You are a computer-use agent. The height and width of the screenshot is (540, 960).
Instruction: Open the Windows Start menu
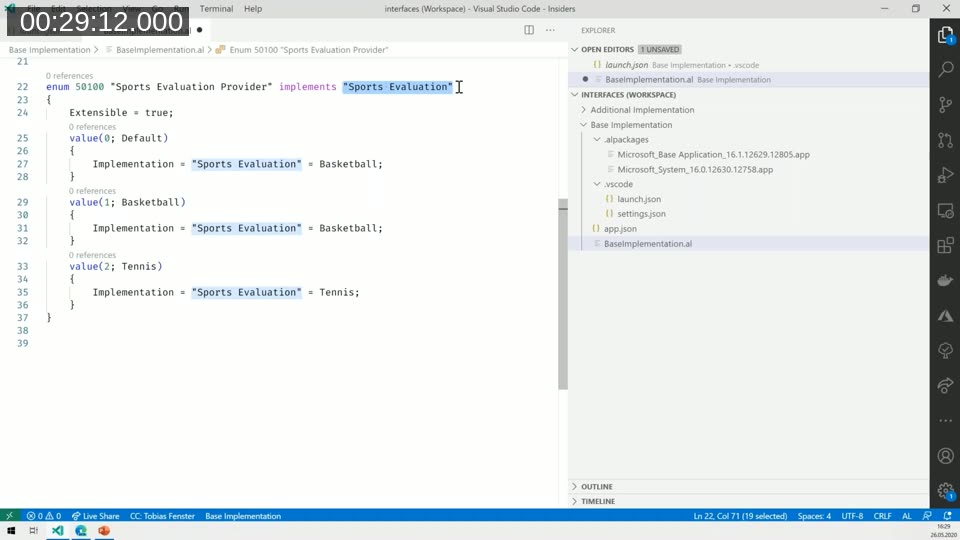[11, 531]
